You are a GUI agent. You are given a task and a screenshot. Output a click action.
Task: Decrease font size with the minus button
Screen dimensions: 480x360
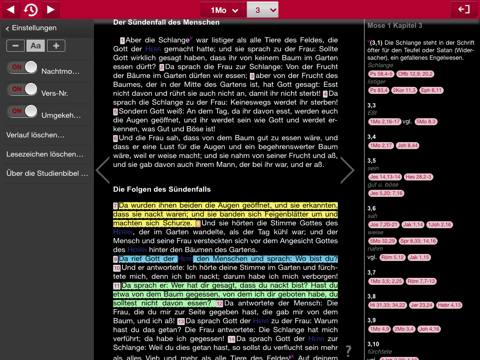pos(15,46)
